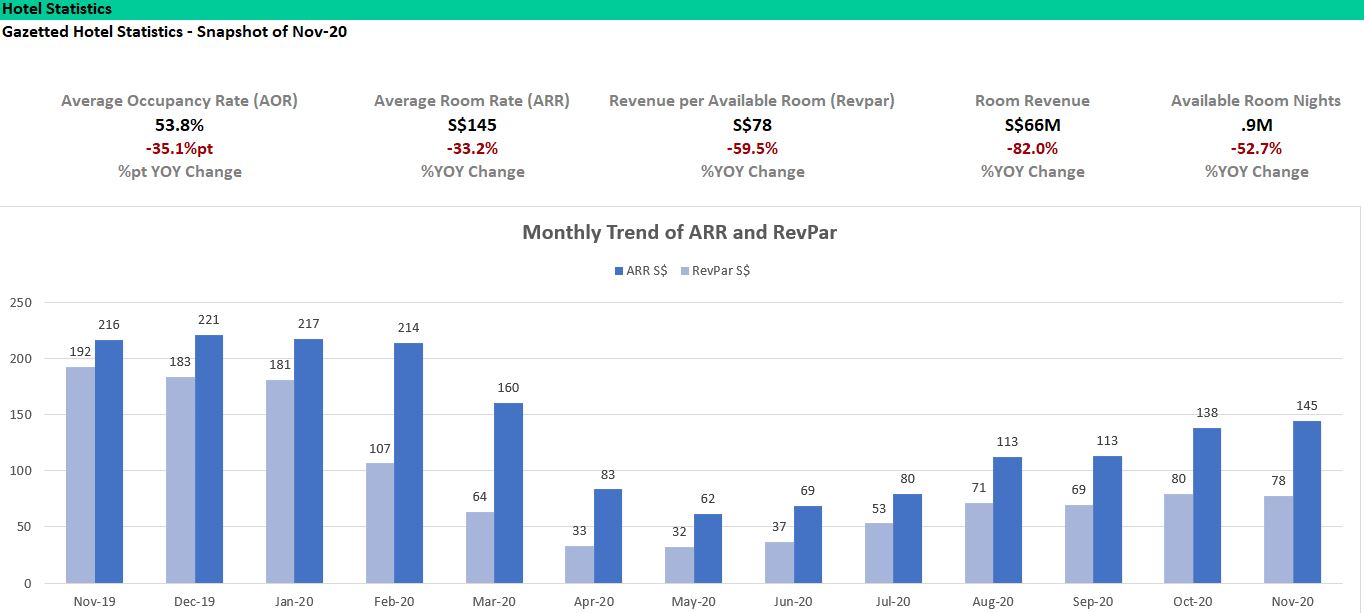Select the Feb-20 RevPar bar labeled 107
This screenshot has width=1364, height=613.
pos(380,522)
